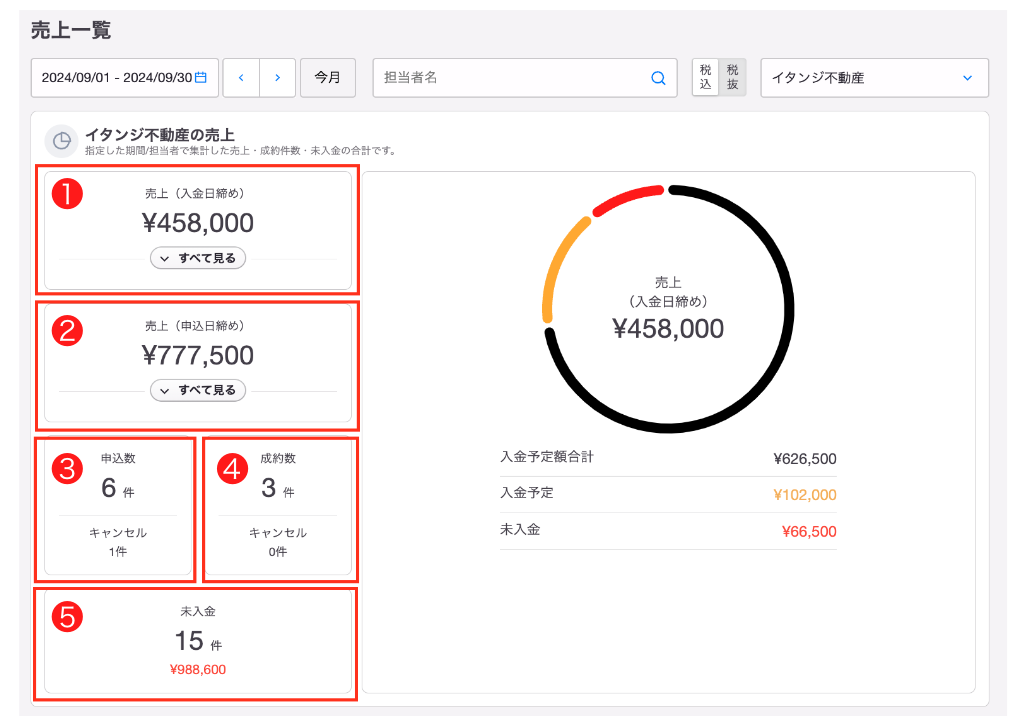This screenshot has height=716, width=1023.
Task: Click the search magnifier icon
Action: point(658,78)
